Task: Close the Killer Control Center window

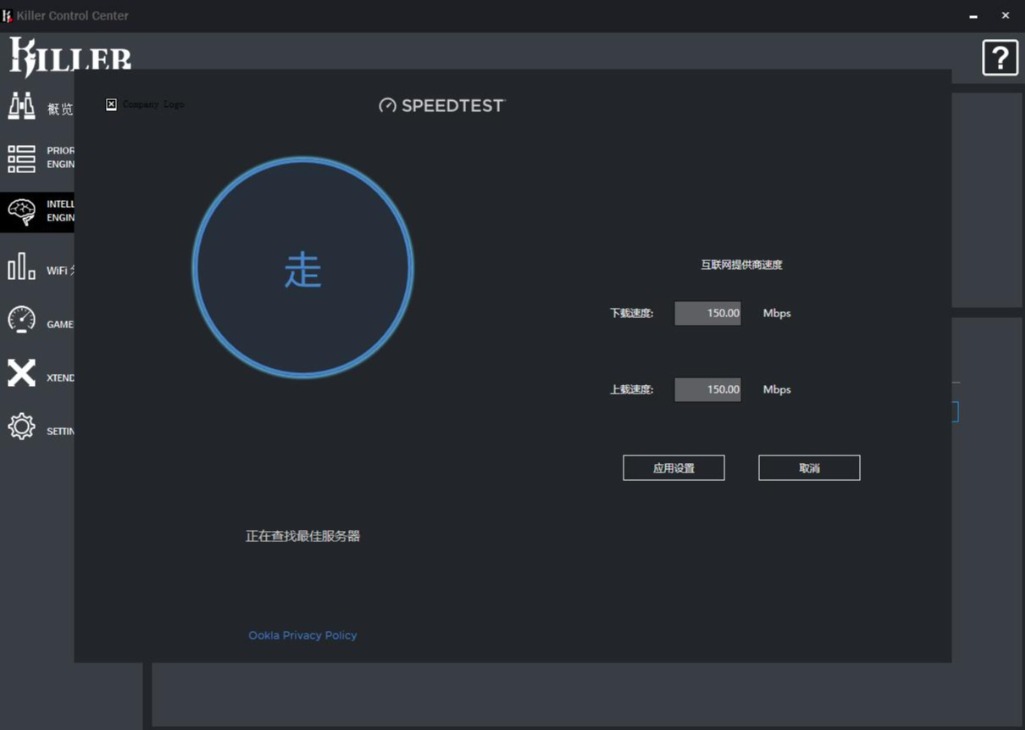Action: tap(1005, 15)
